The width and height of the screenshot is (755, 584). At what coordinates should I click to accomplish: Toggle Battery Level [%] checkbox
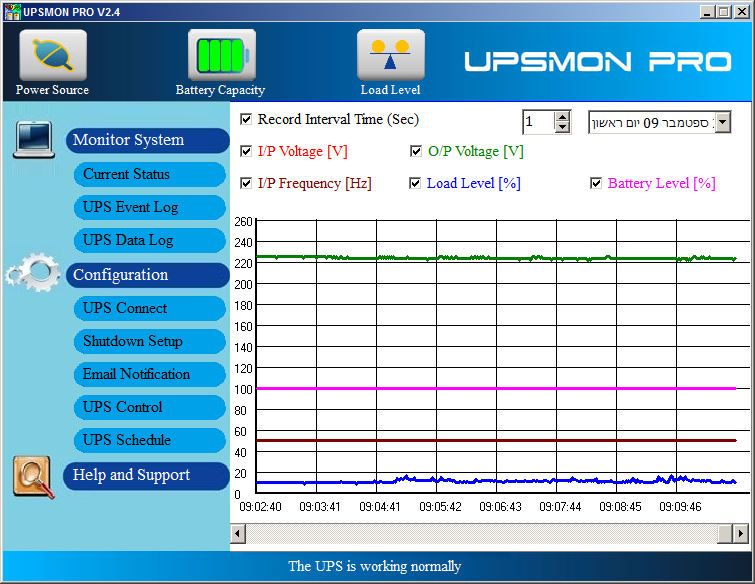[596, 183]
